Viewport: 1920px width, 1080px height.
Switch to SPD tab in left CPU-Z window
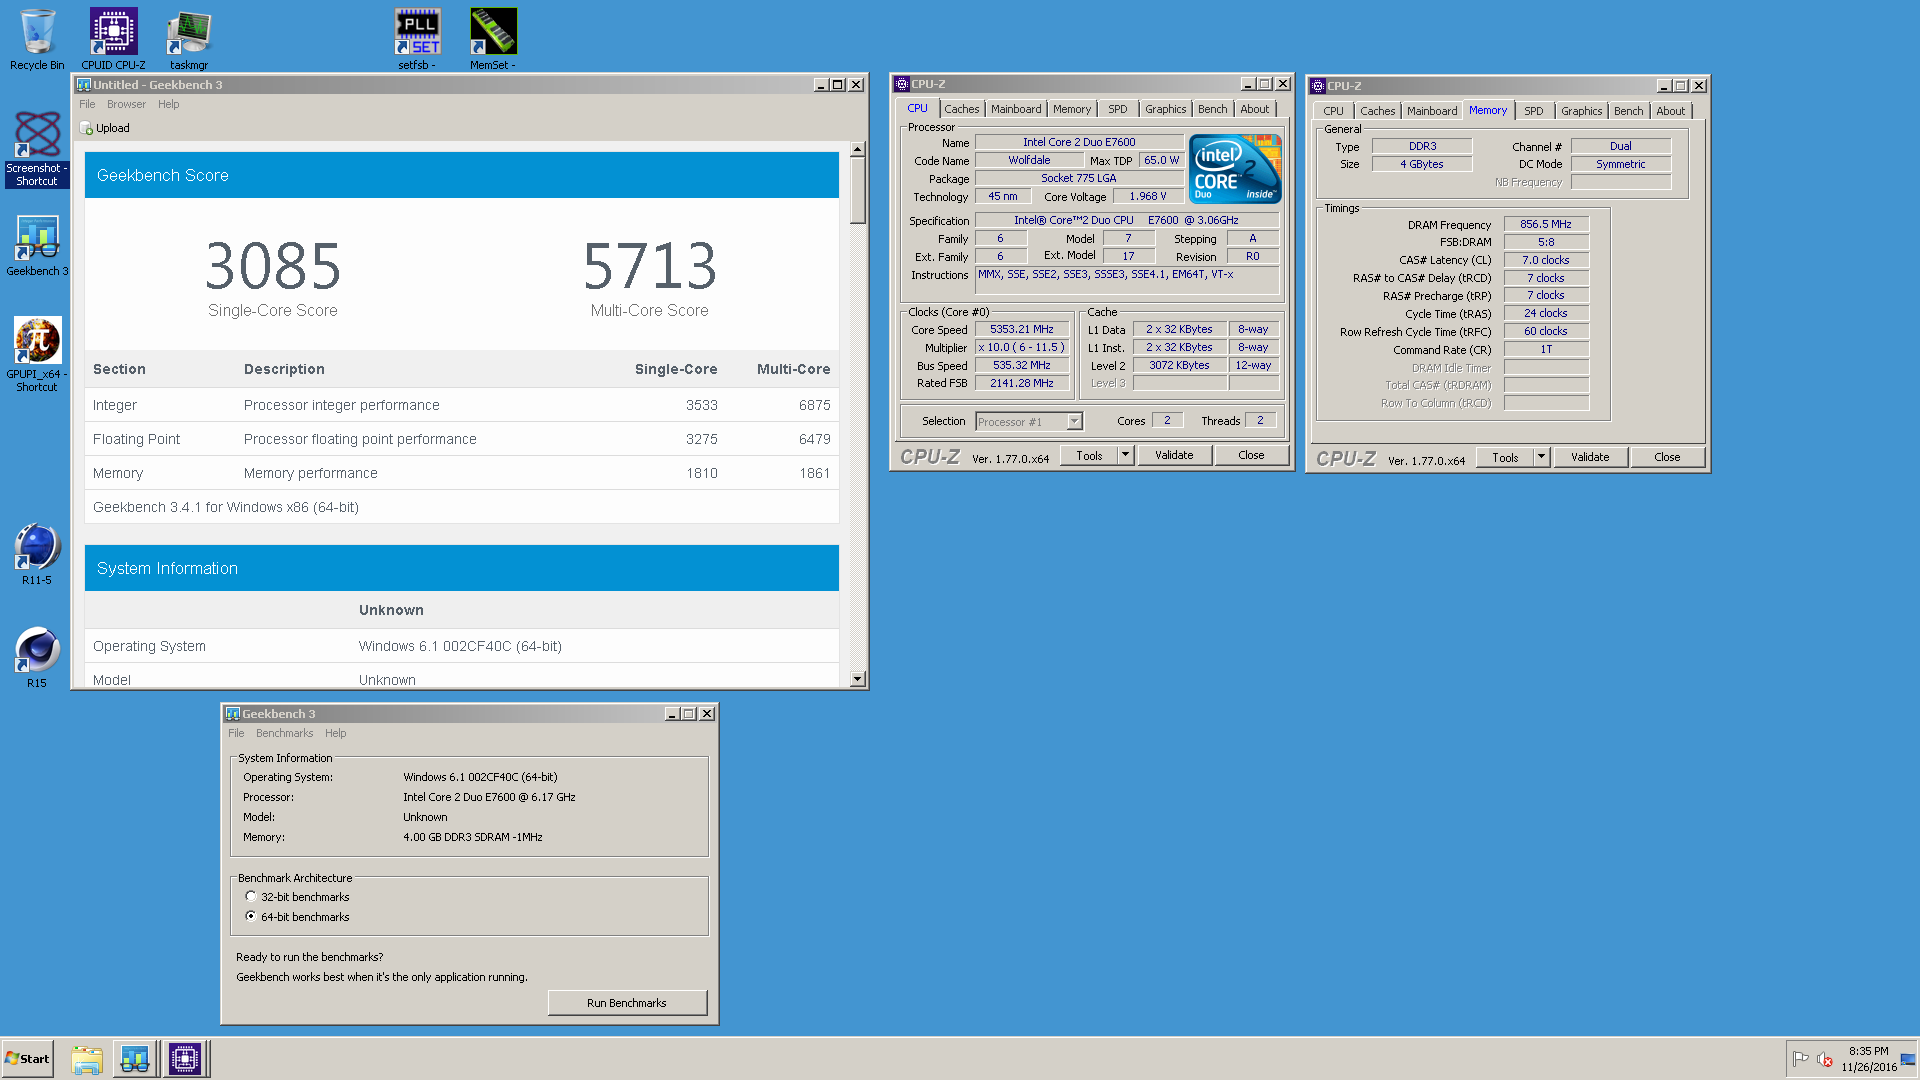point(1117,109)
